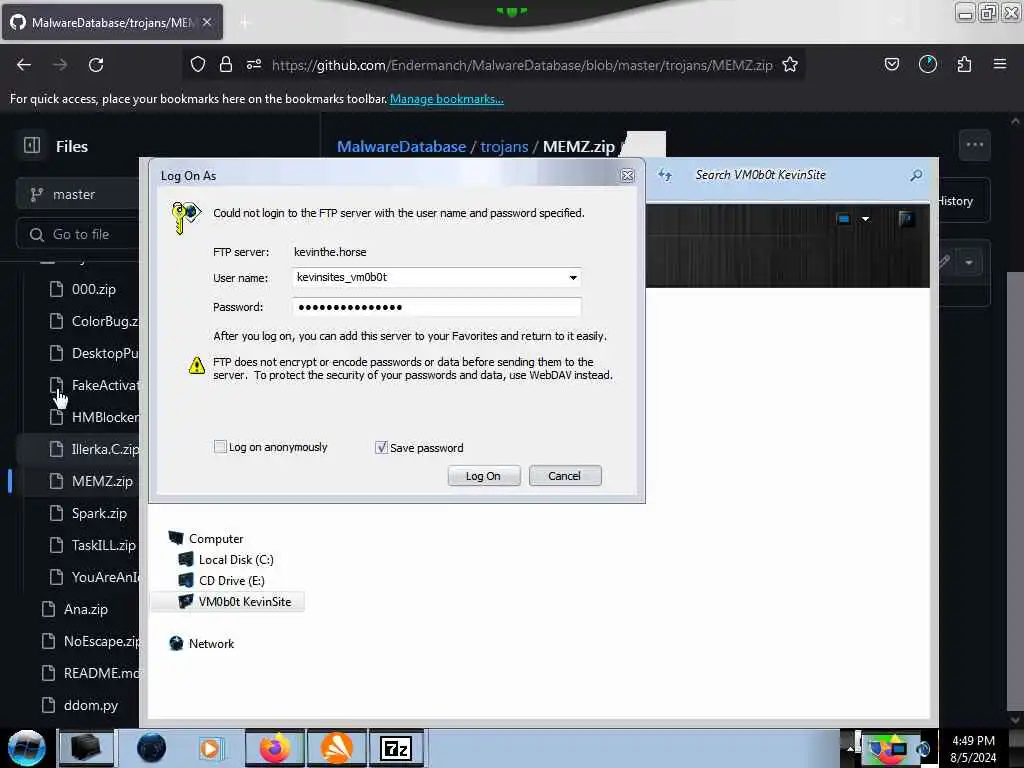Viewport: 1024px width, 768px height.
Task: Click the Firefox reload button
Action: (x=96, y=65)
